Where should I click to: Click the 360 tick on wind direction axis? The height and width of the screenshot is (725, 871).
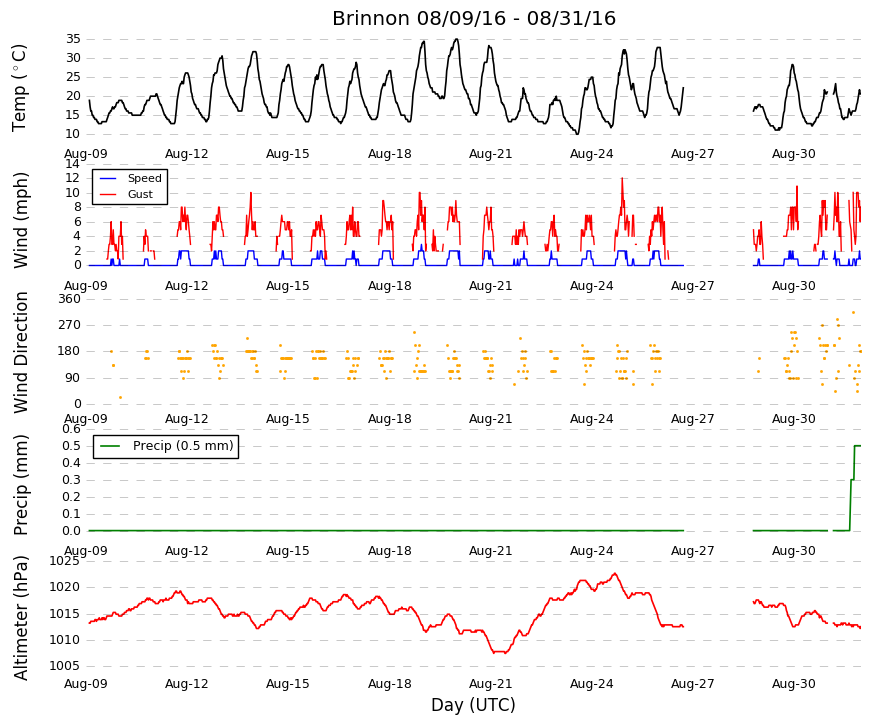coord(70,299)
